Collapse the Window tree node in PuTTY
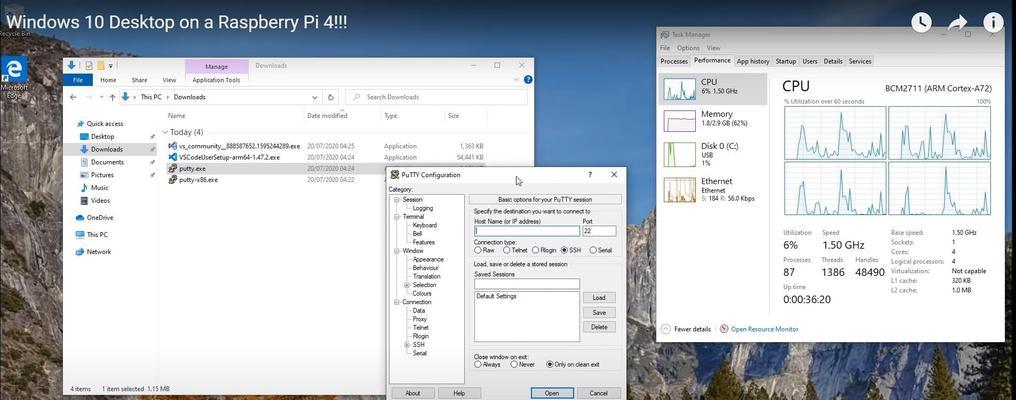The width and height of the screenshot is (1016, 400). tap(396, 251)
